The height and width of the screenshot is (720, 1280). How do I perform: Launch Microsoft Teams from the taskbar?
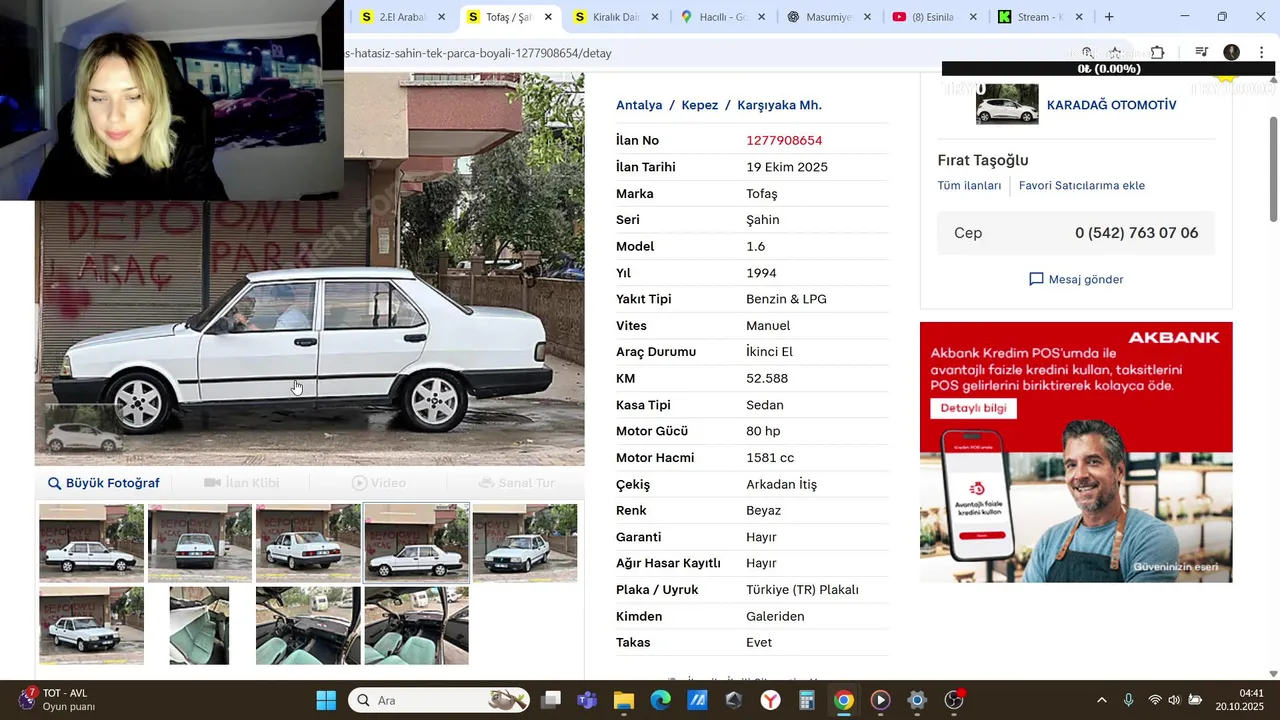[588, 700]
